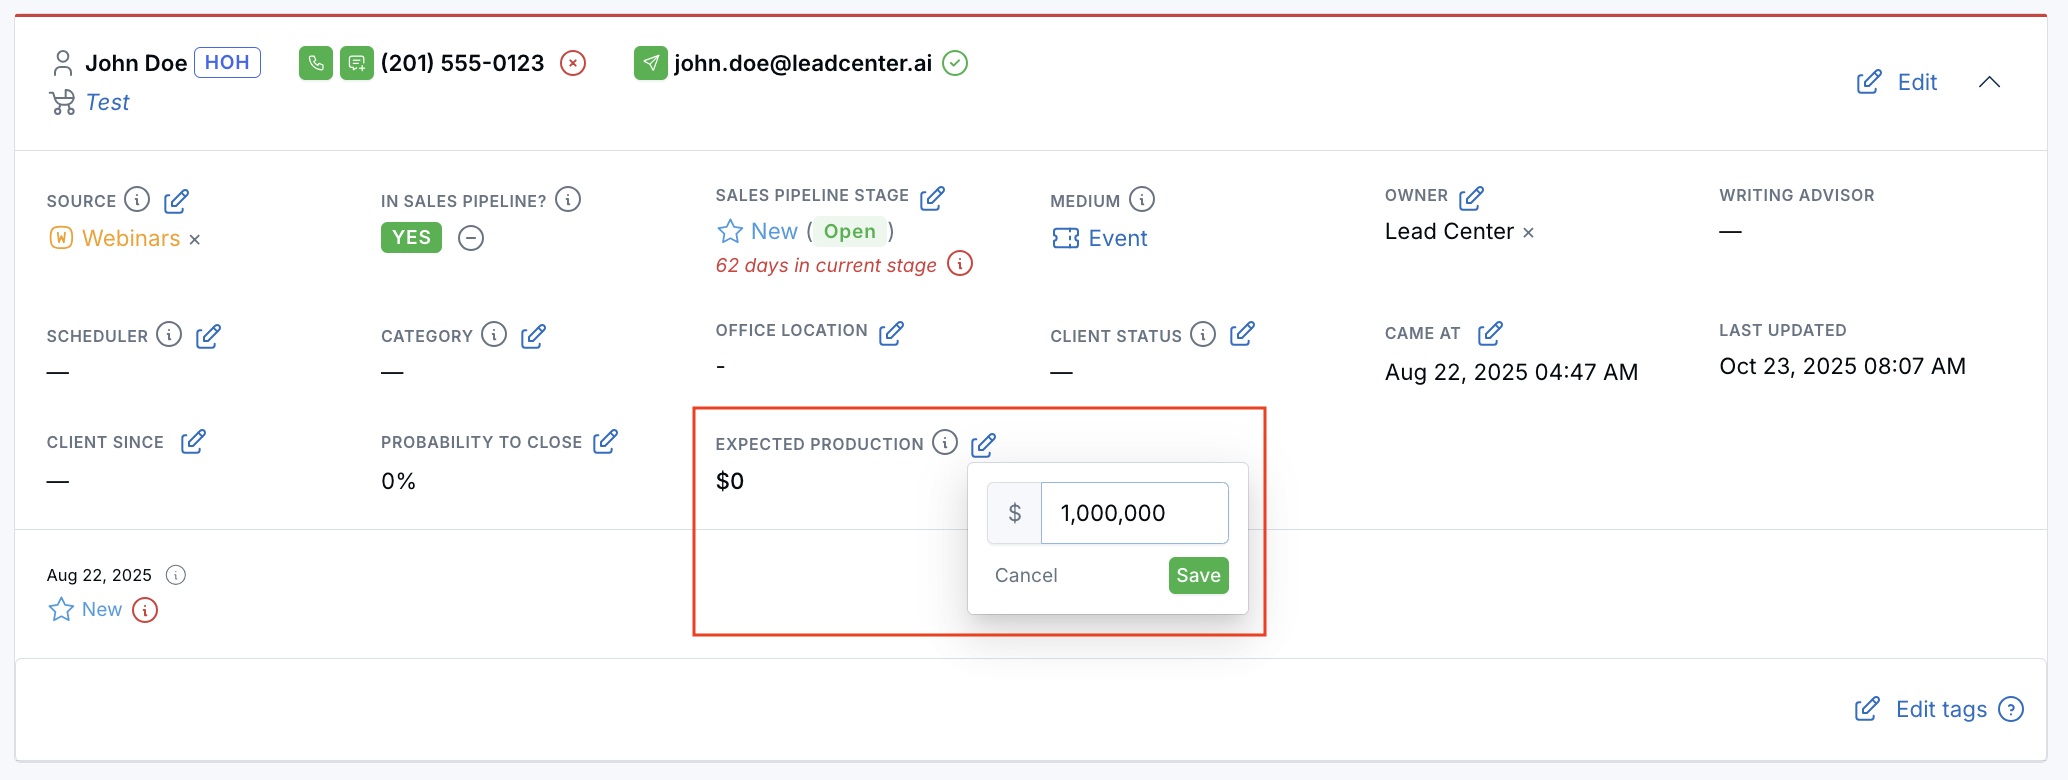Remove the Webinars source tag
Screen dimensions: 2068x780
pyautogui.click(x=195, y=240)
